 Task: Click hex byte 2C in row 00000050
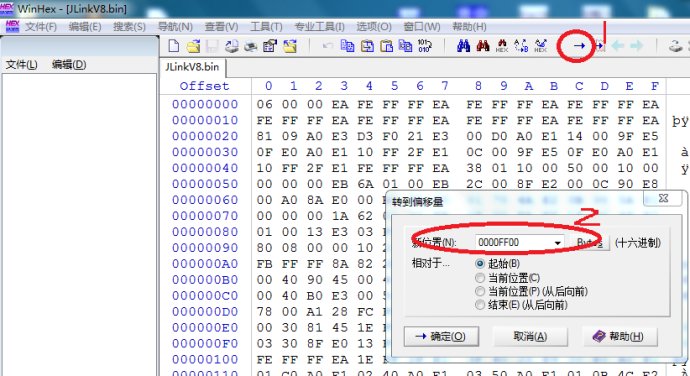point(474,184)
